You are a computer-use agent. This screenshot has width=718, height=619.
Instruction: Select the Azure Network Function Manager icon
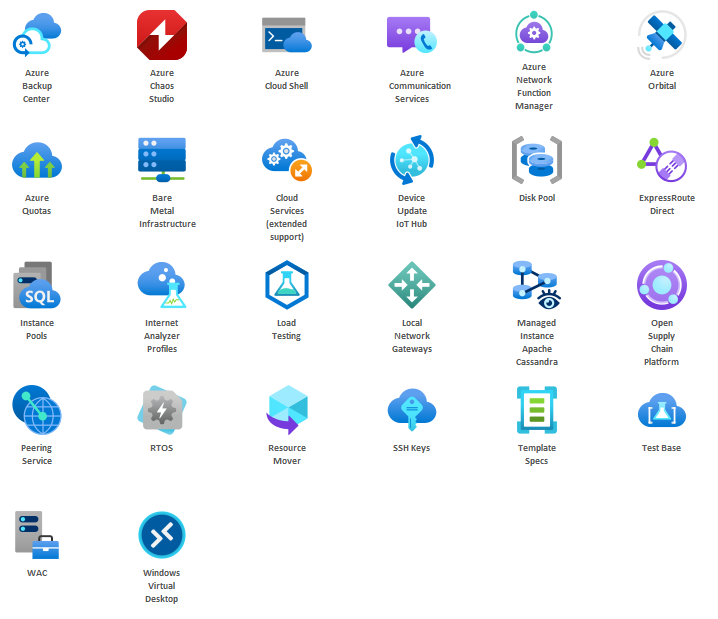coord(534,32)
